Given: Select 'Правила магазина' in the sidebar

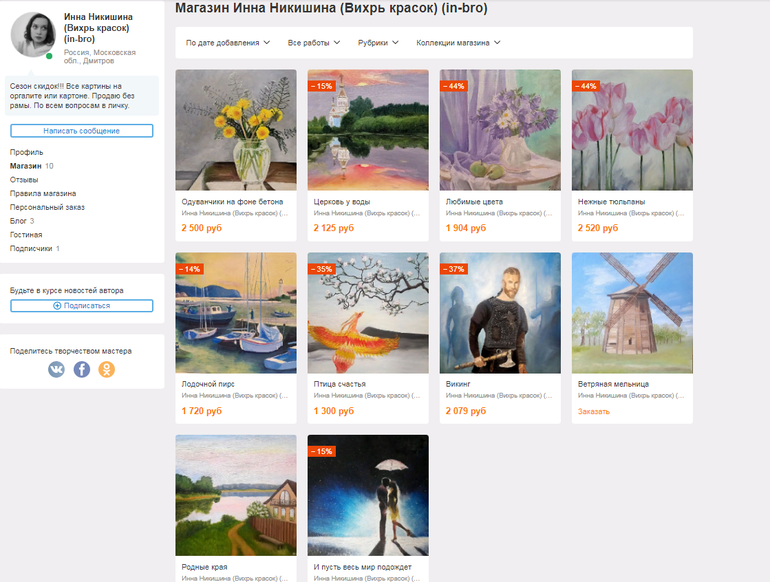Looking at the screenshot, I should pos(43,193).
